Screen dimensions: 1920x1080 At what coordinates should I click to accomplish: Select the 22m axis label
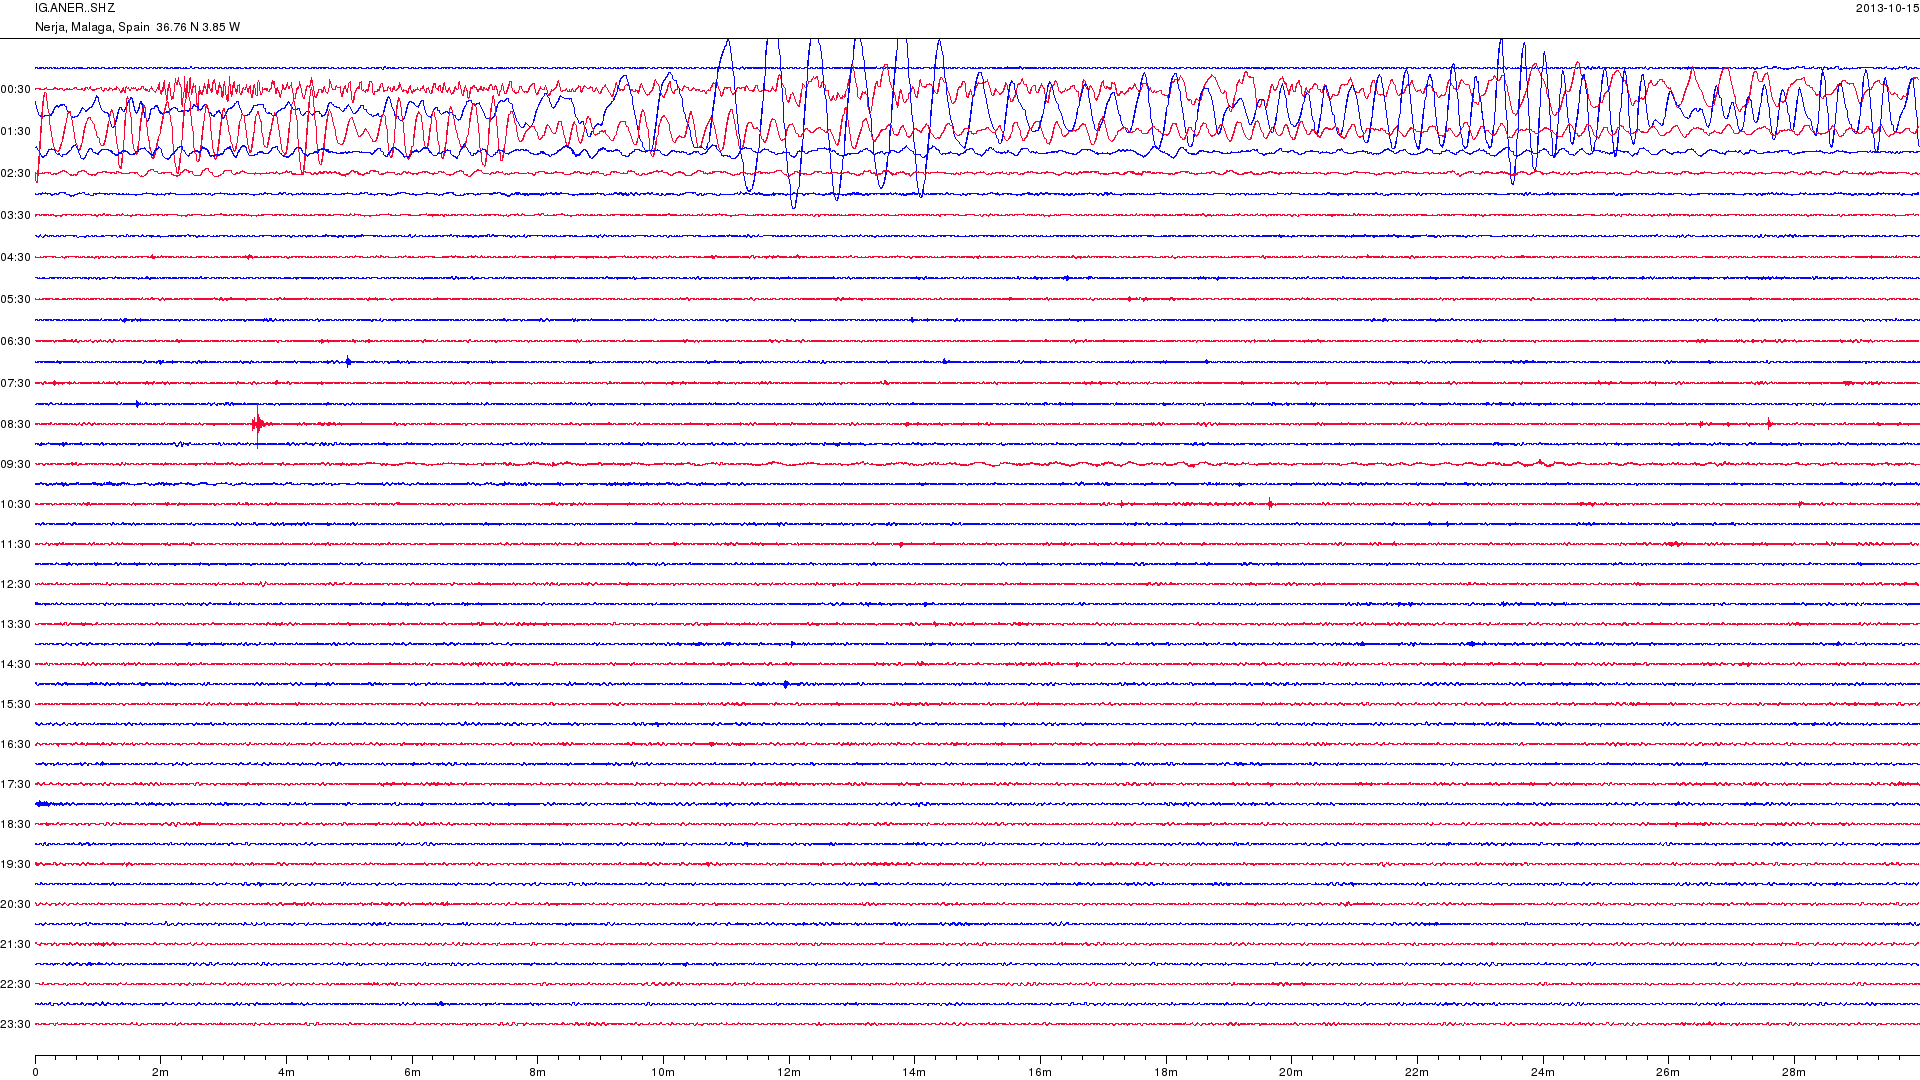pyautogui.click(x=1417, y=1072)
